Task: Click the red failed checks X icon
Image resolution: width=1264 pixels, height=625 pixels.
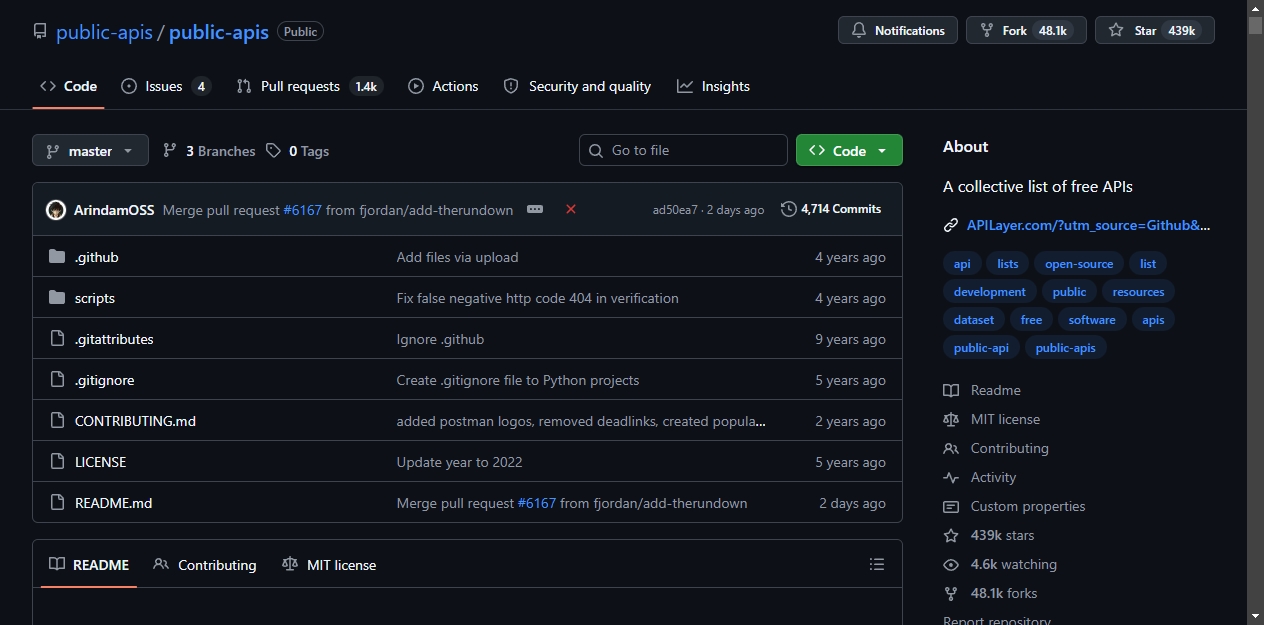Action: point(571,209)
